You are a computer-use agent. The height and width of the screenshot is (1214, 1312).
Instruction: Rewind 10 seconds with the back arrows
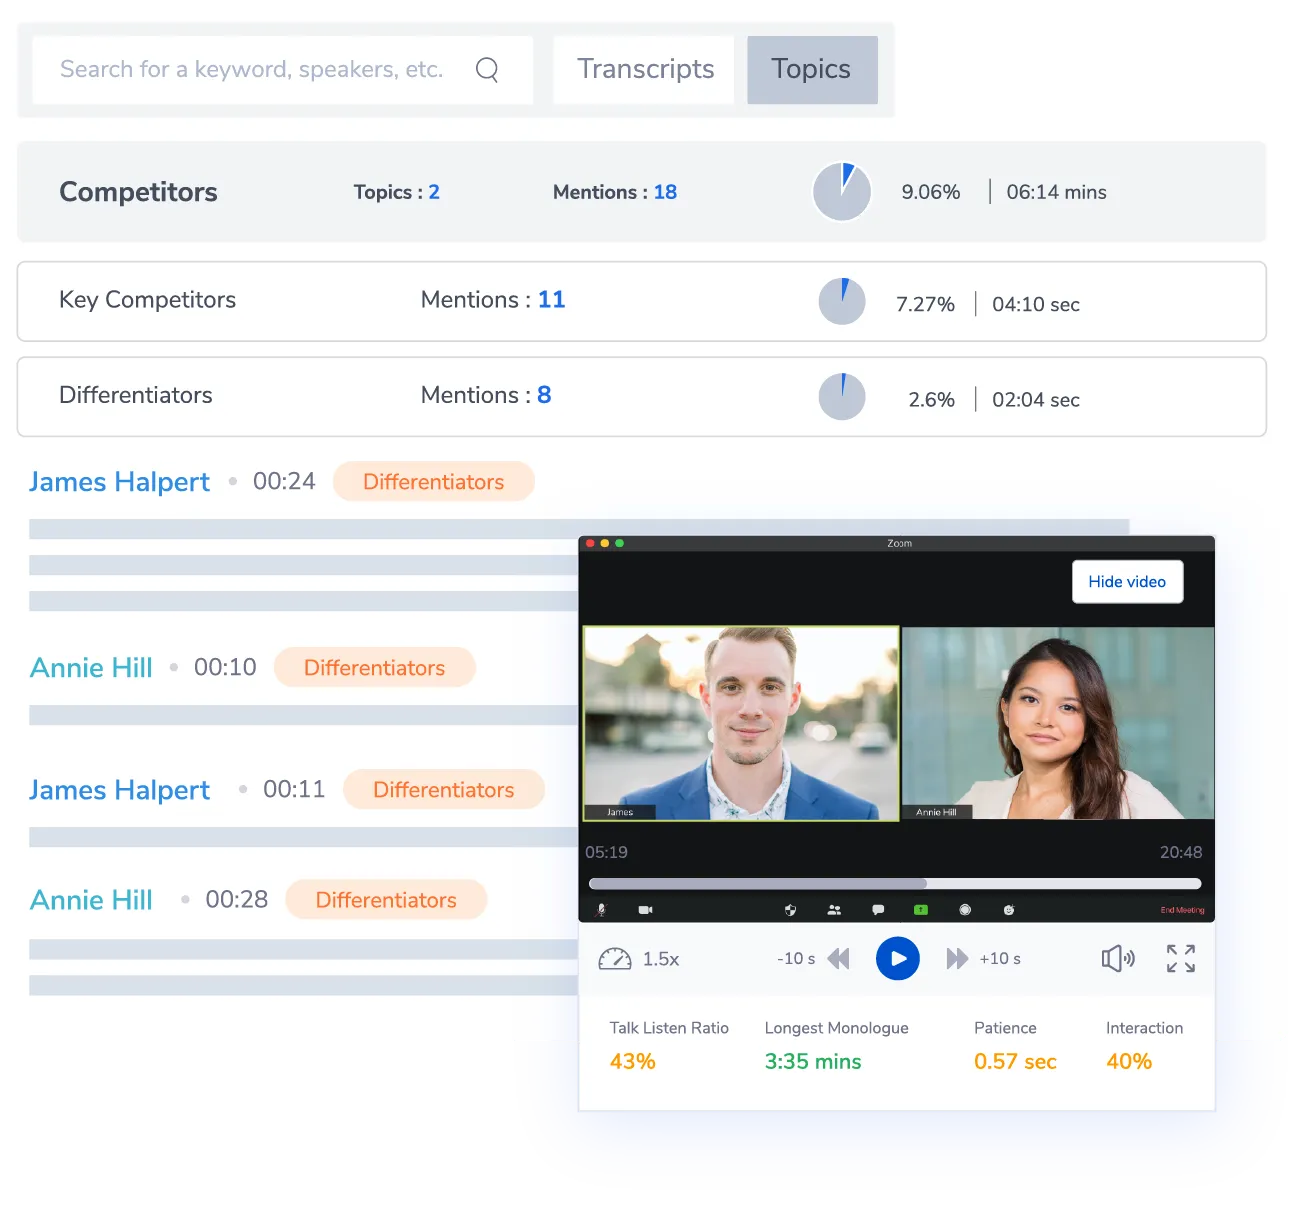838,959
